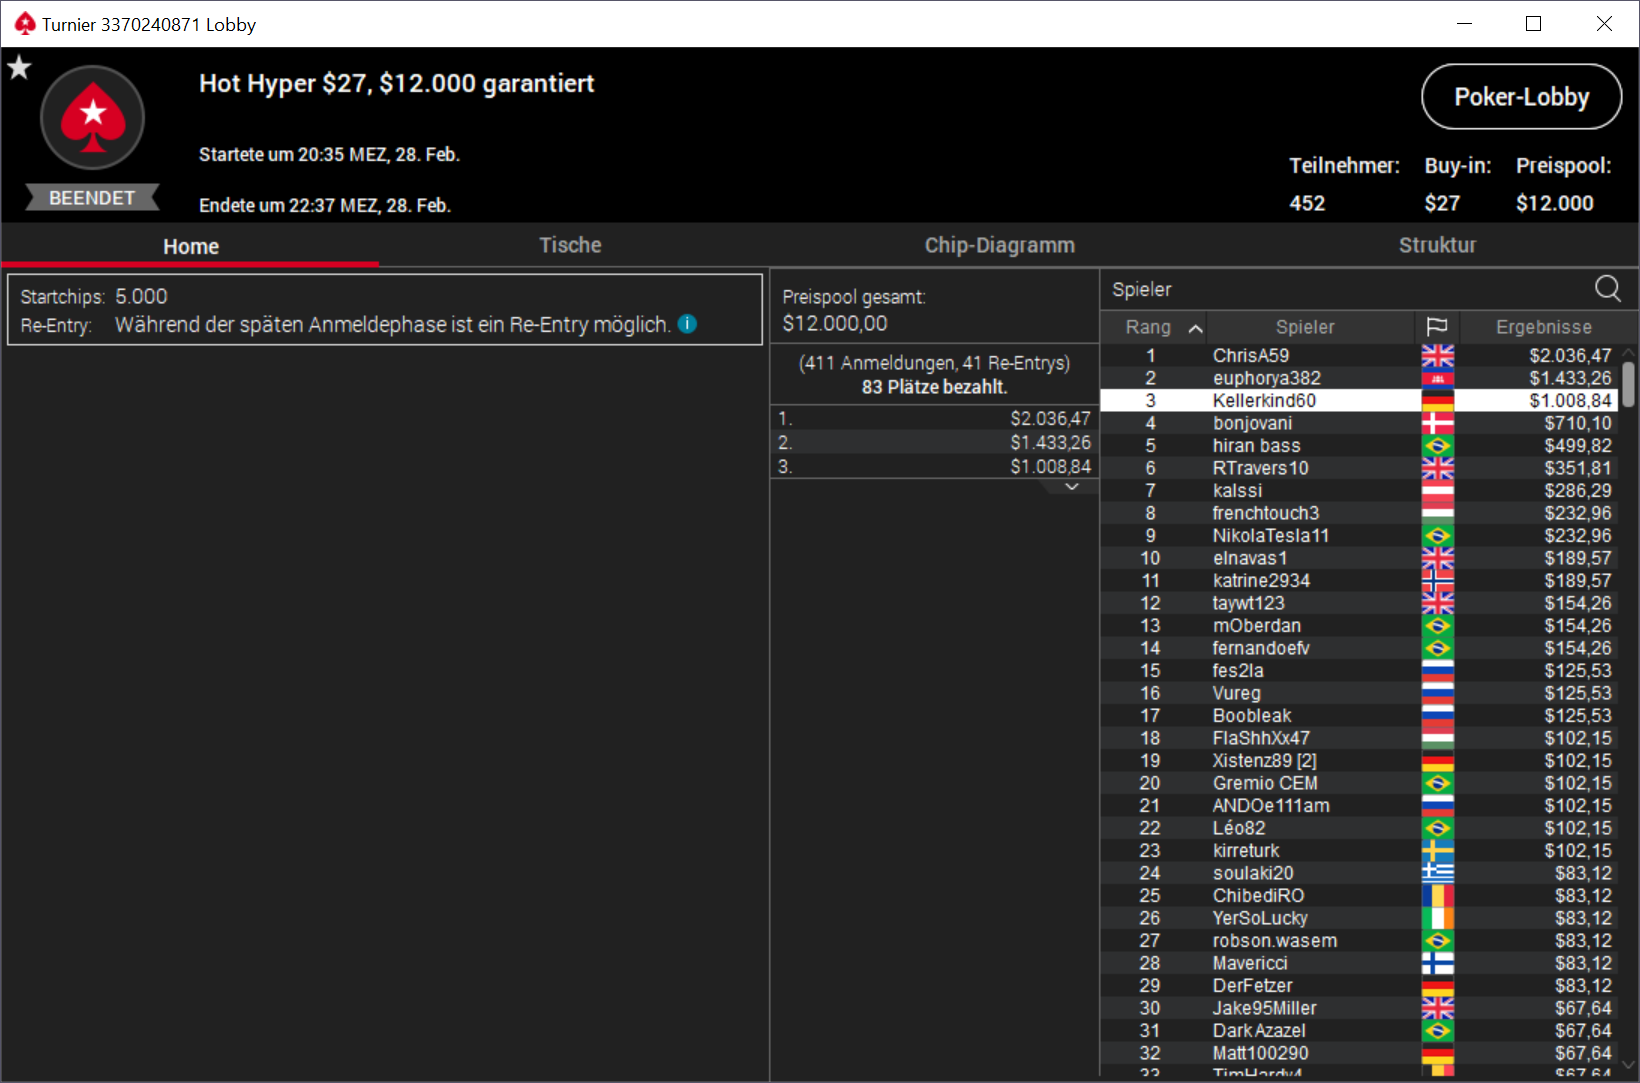Screen dimensions: 1640x1083
Task: Click the Re-Entry info icon
Action: (687, 324)
